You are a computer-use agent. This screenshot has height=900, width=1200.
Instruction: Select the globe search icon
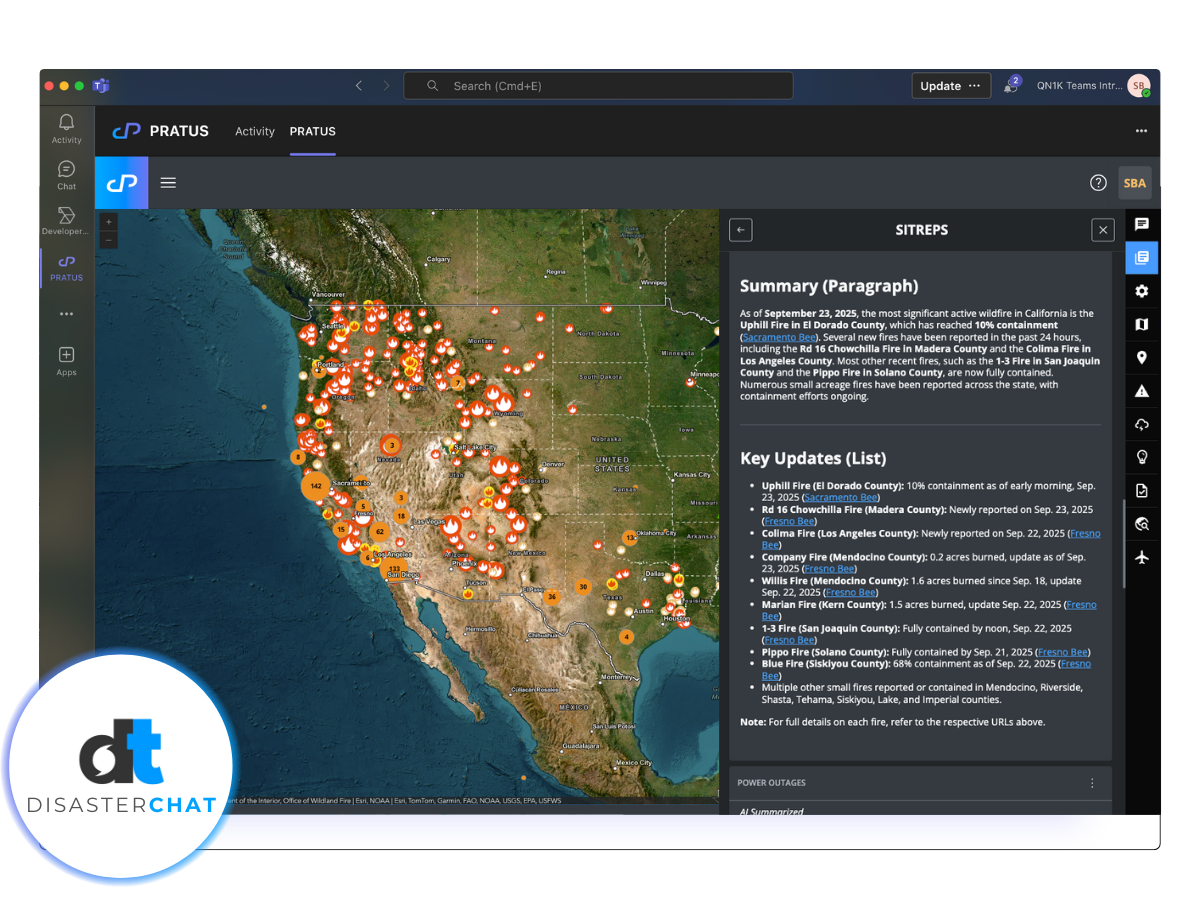[x=1141, y=524]
